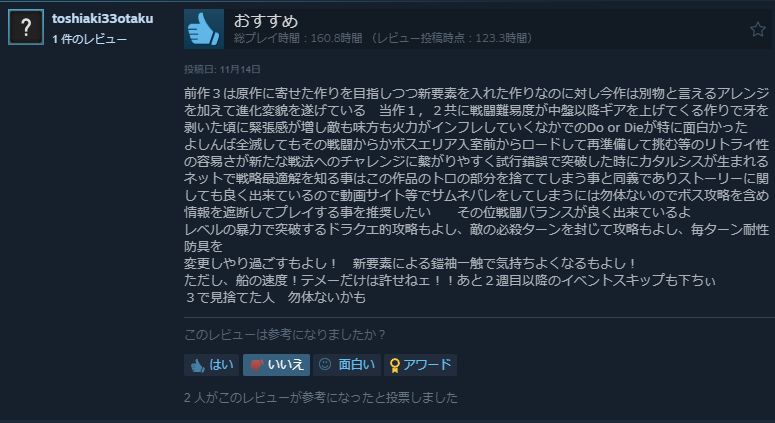This screenshot has width=775, height=423.
Task: Click the 投稿日: 11月14日 post date
Action: [222, 69]
